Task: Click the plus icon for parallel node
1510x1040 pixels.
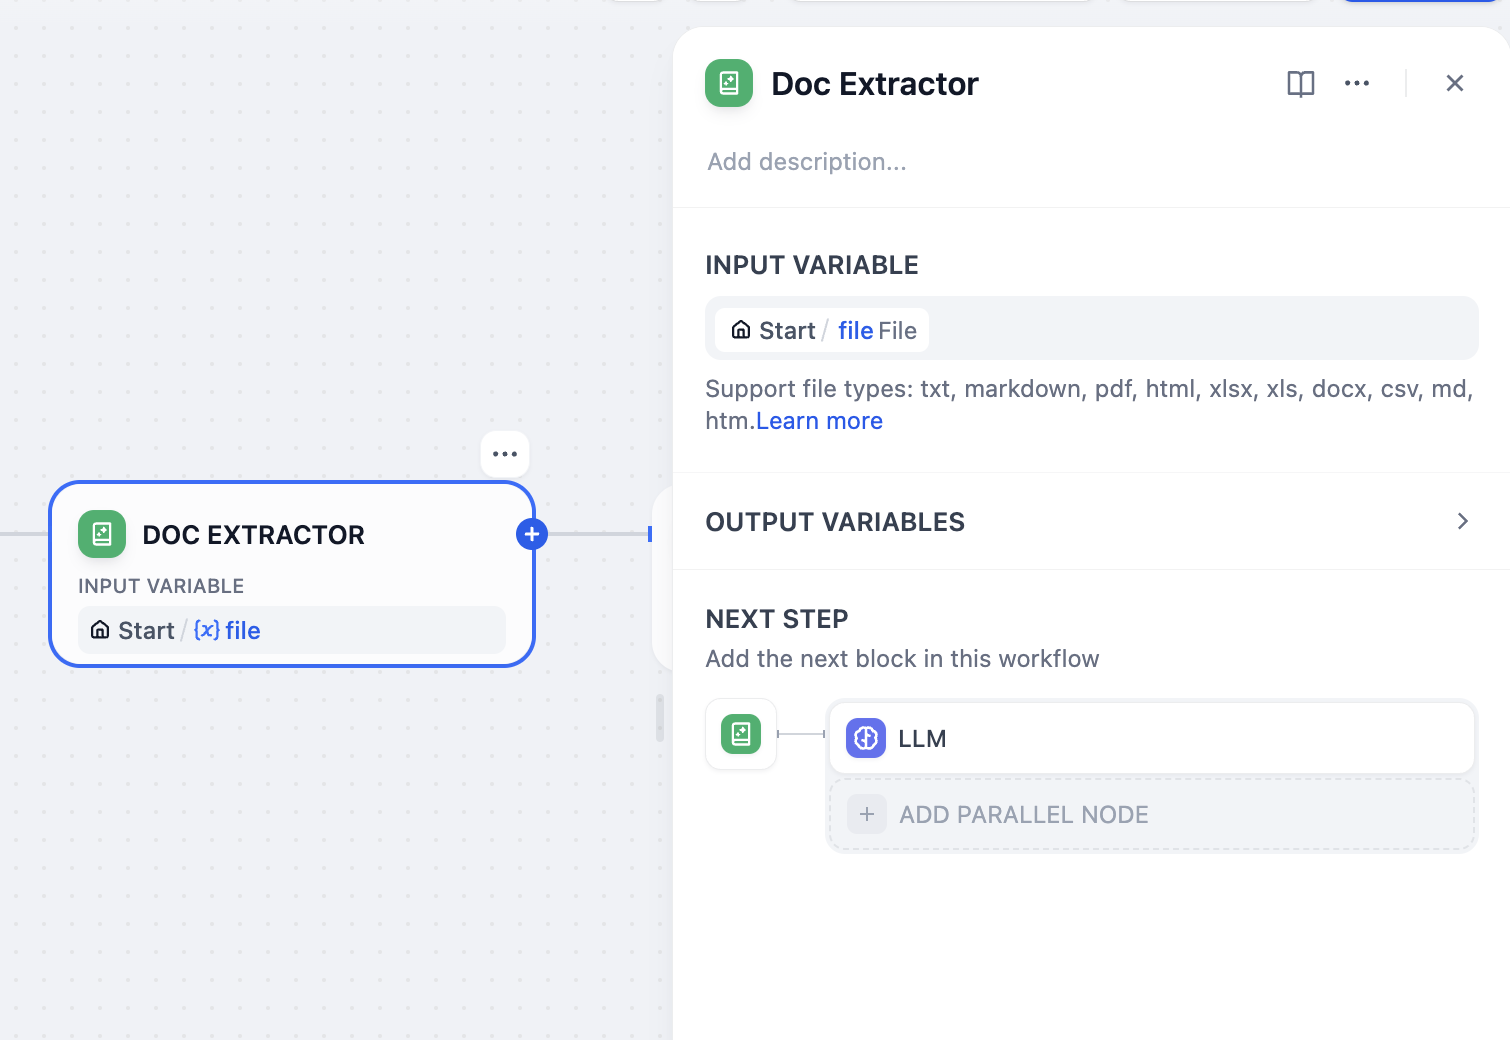Action: (867, 815)
